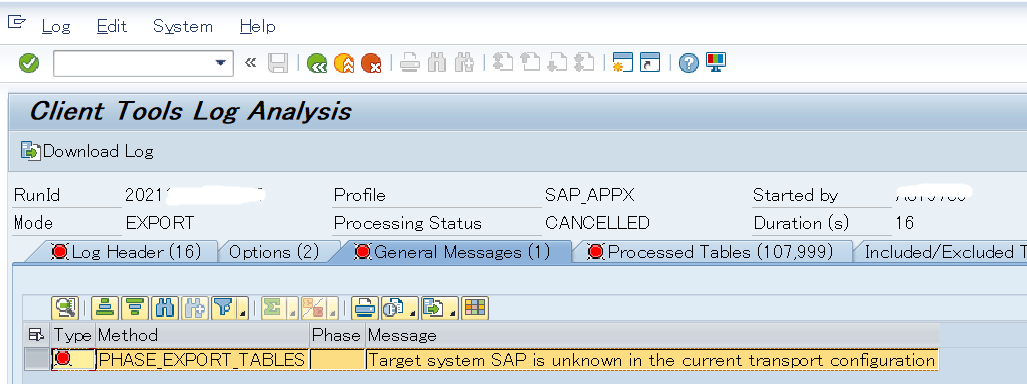Open a new GUI window icon
The image size is (1027, 384).
pos(622,63)
